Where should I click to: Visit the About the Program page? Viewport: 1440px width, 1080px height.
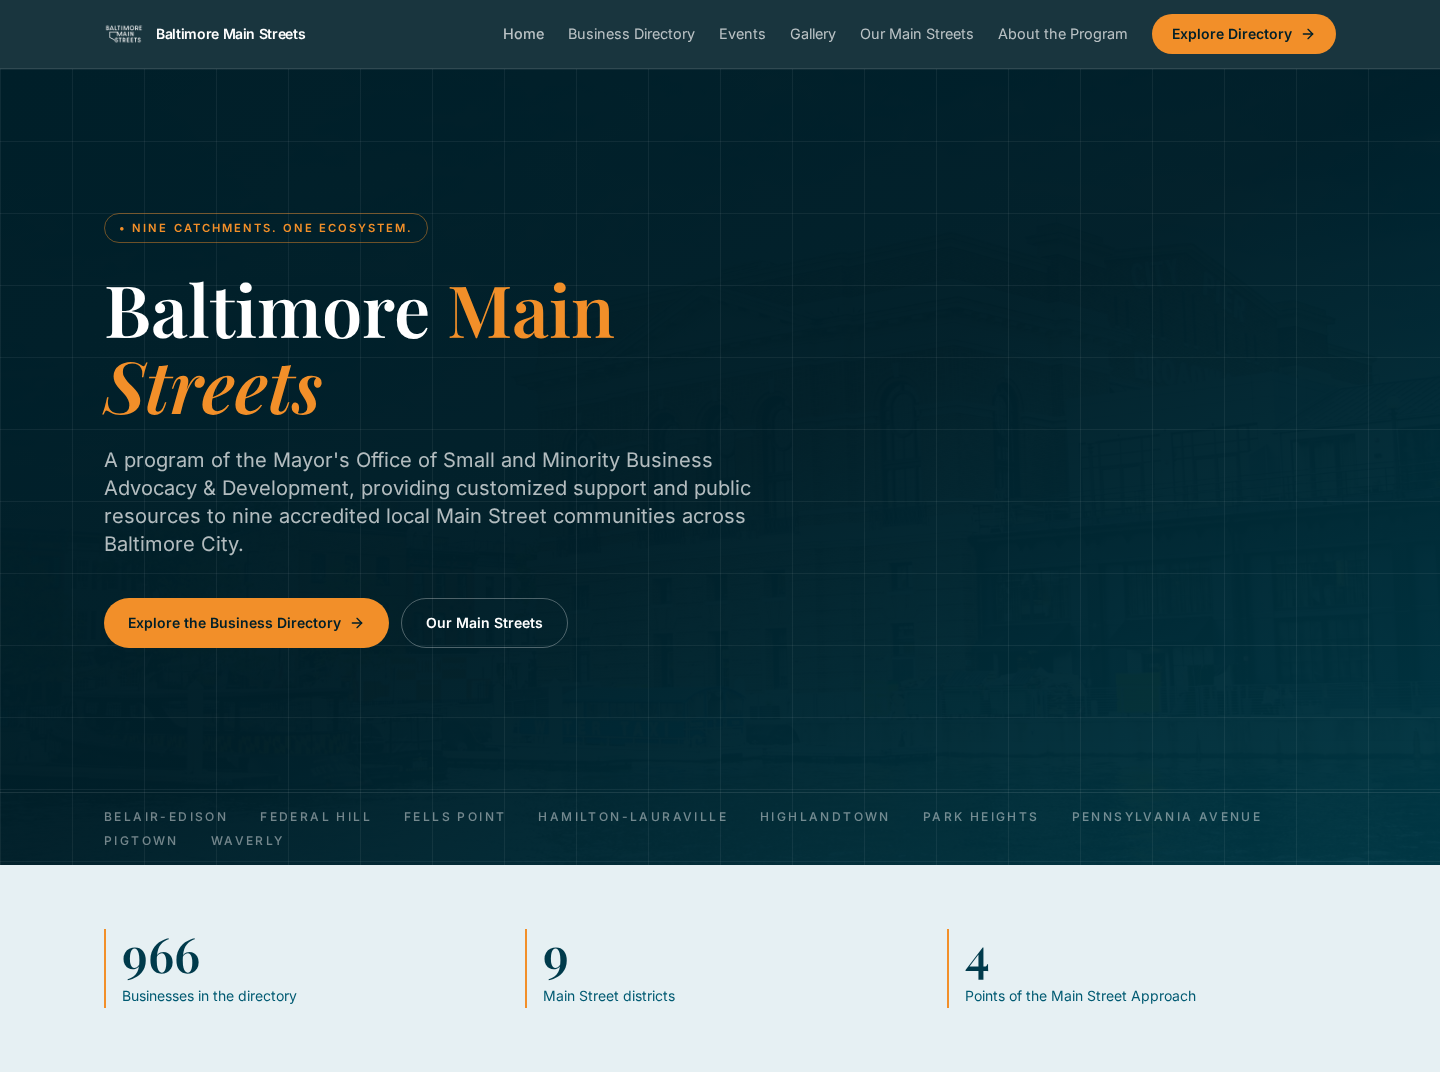click(x=1063, y=34)
